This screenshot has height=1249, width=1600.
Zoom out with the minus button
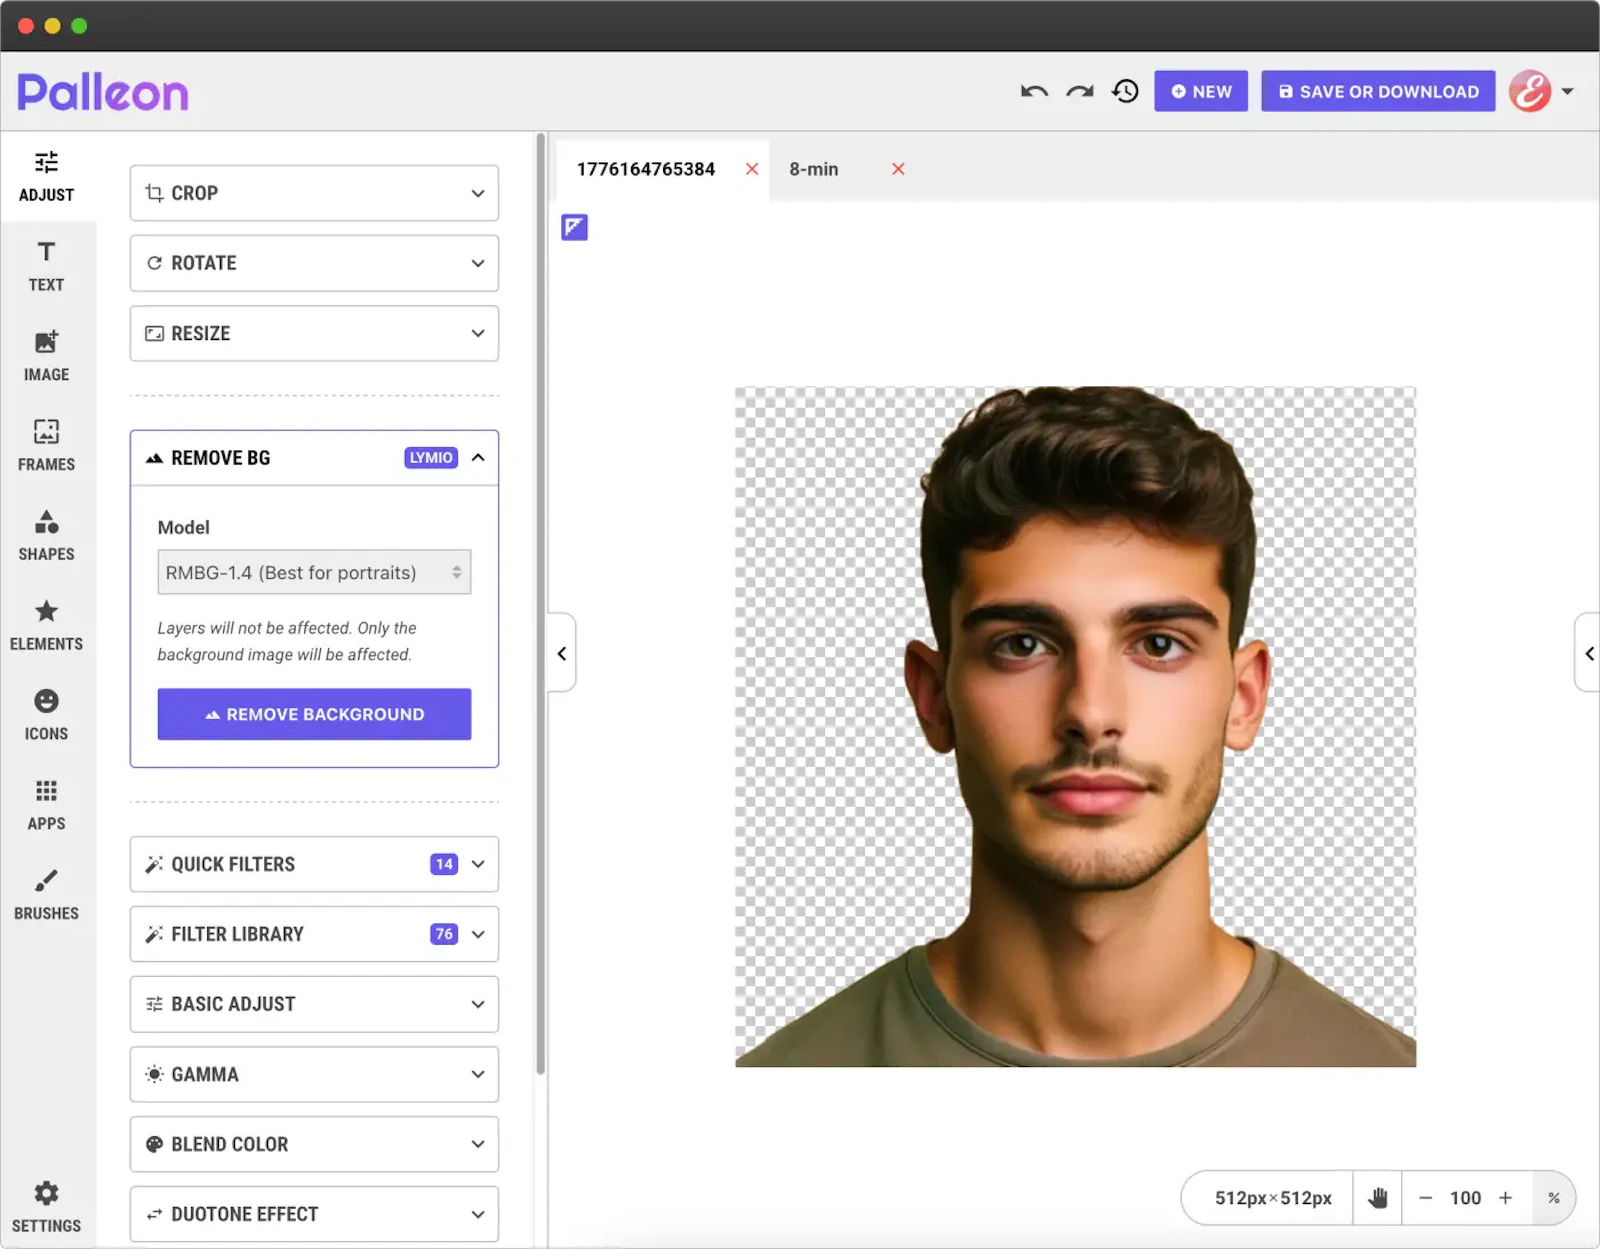click(x=1426, y=1198)
